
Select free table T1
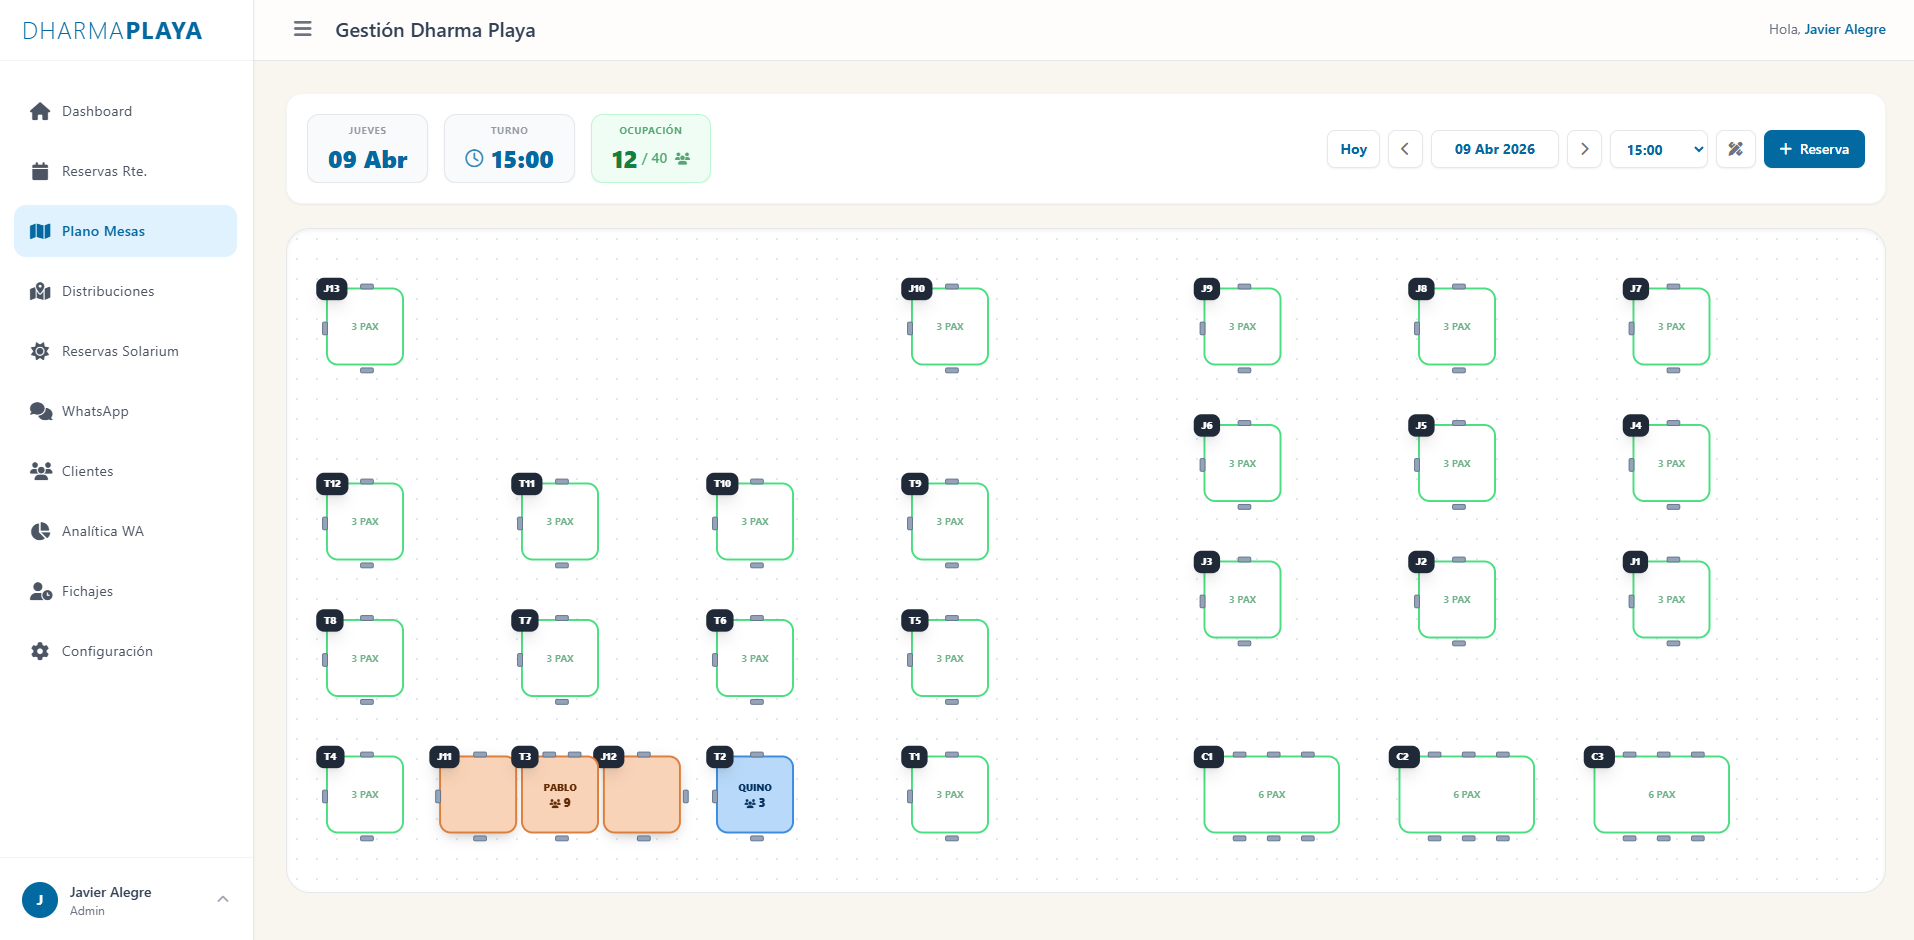point(950,795)
